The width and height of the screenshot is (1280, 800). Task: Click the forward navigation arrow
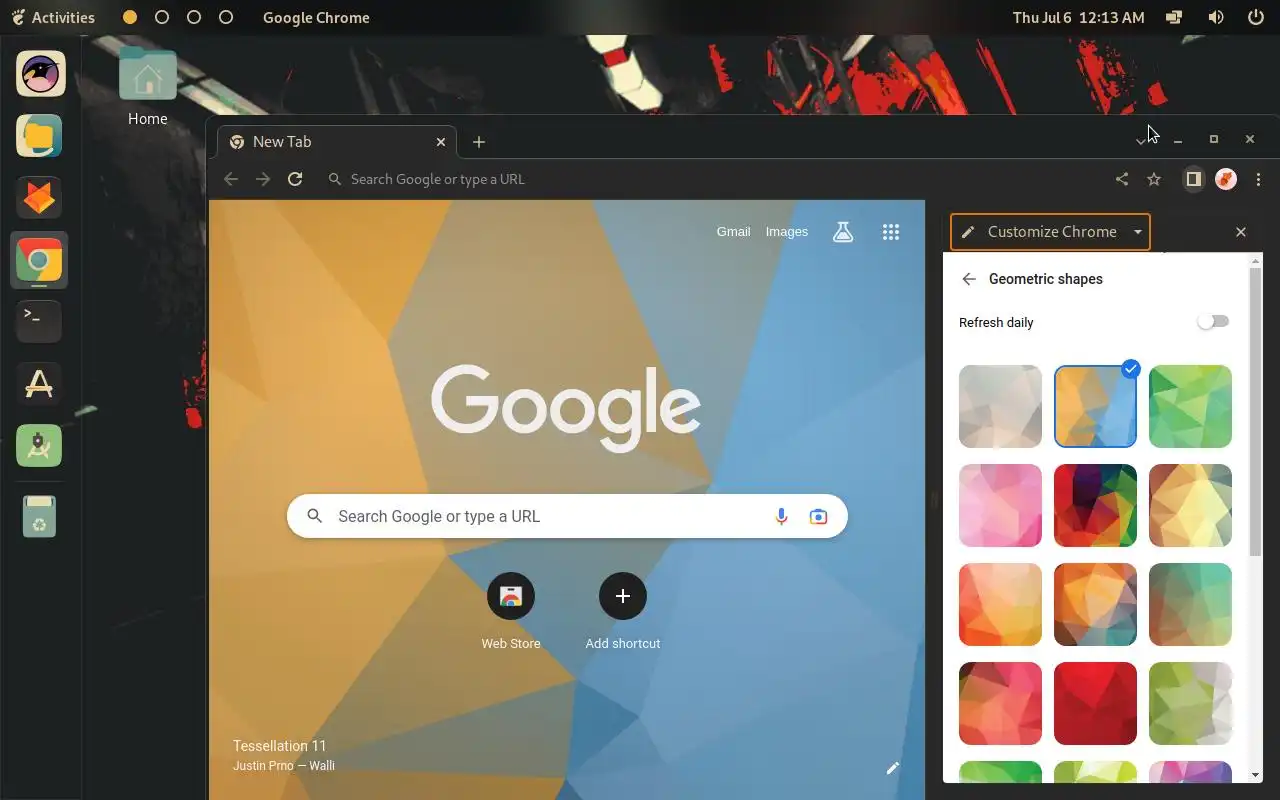point(263,179)
